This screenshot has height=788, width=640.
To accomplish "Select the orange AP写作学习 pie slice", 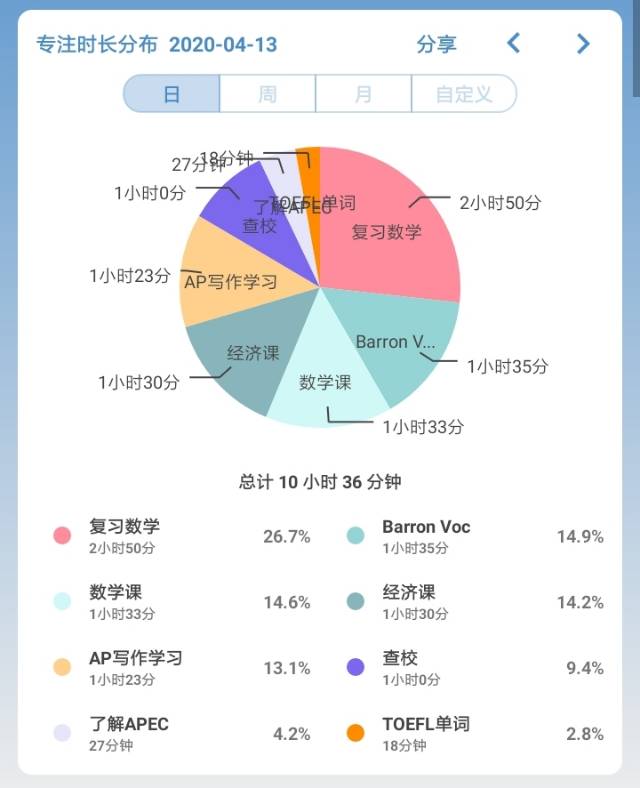I will pyautogui.click(x=226, y=282).
